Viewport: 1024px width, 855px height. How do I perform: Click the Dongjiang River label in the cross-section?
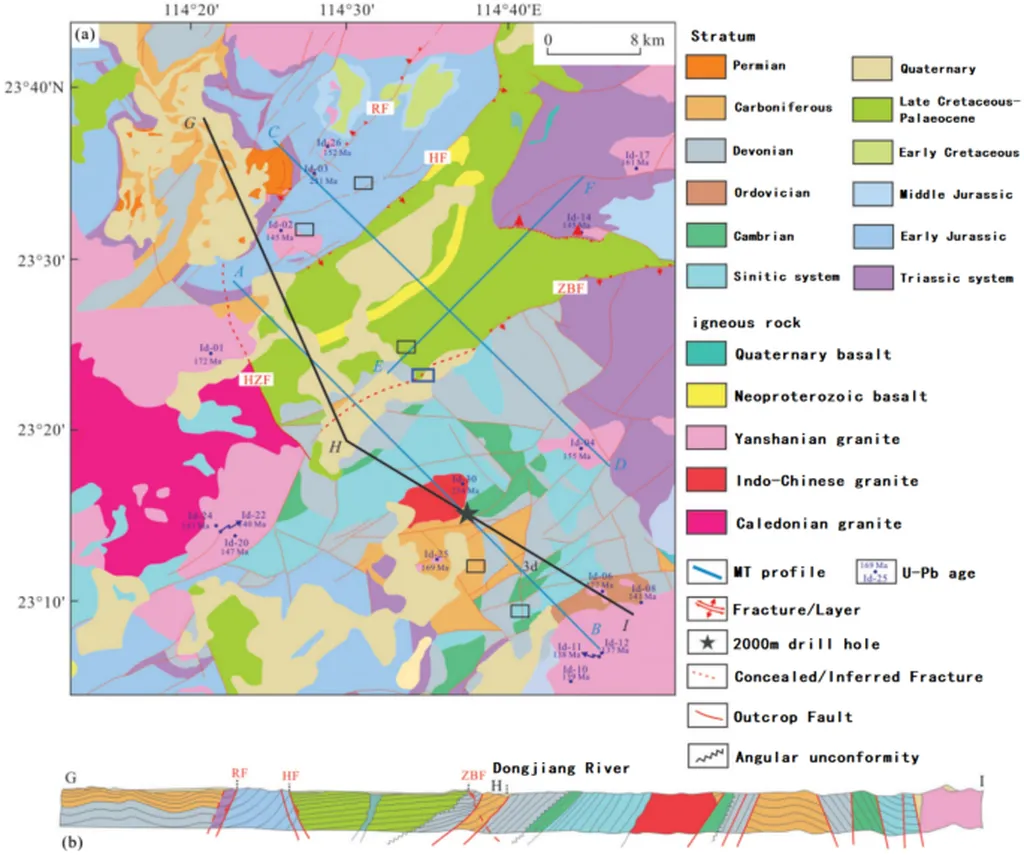tap(561, 768)
